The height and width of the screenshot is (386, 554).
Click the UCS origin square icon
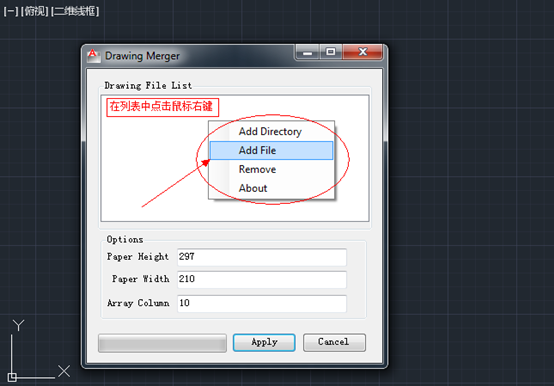click(12, 377)
